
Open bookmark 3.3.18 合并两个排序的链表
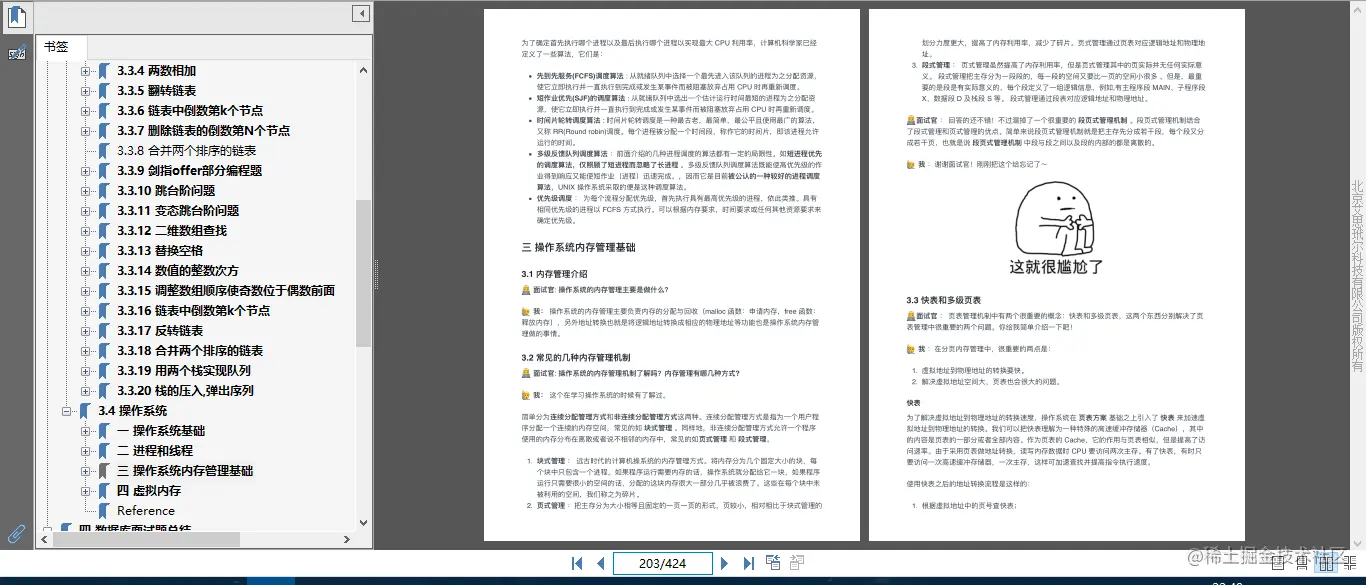click(190, 351)
